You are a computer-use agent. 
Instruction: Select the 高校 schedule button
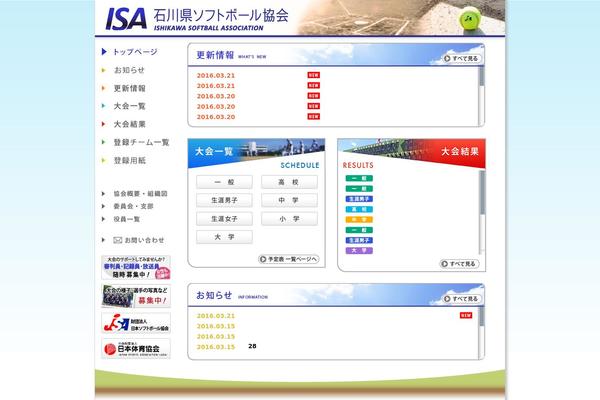(289, 182)
